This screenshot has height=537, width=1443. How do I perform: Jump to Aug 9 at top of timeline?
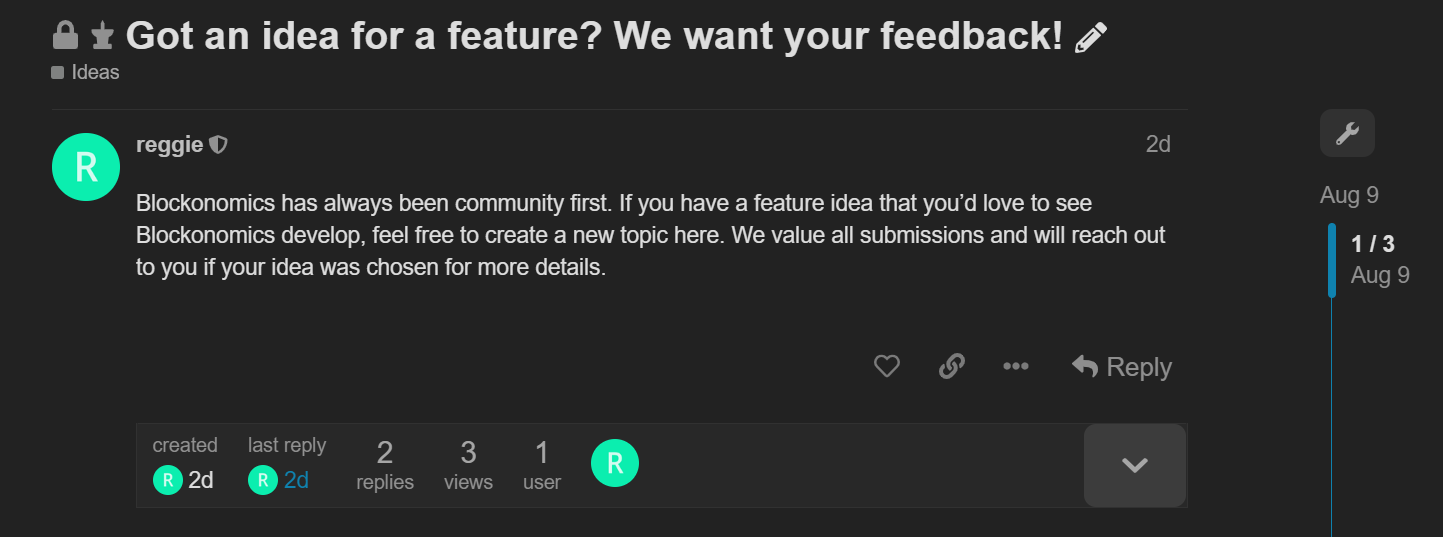pos(1349,195)
